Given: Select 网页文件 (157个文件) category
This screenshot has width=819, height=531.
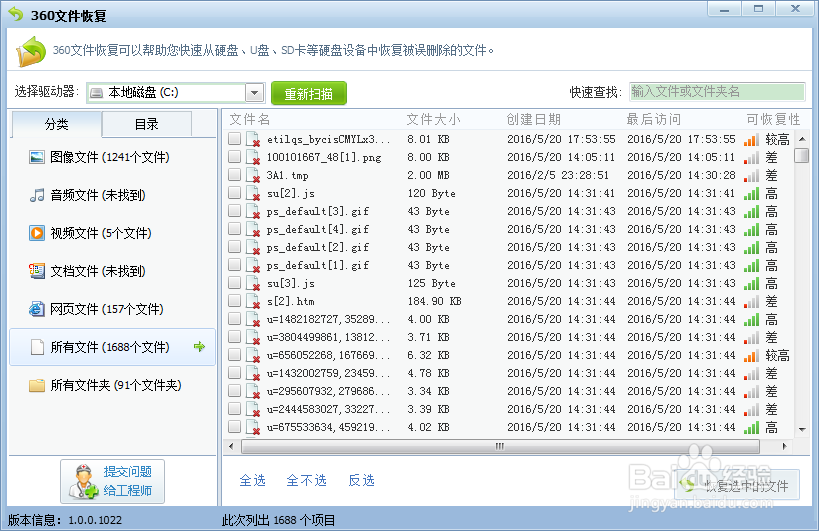Looking at the screenshot, I should (x=112, y=309).
